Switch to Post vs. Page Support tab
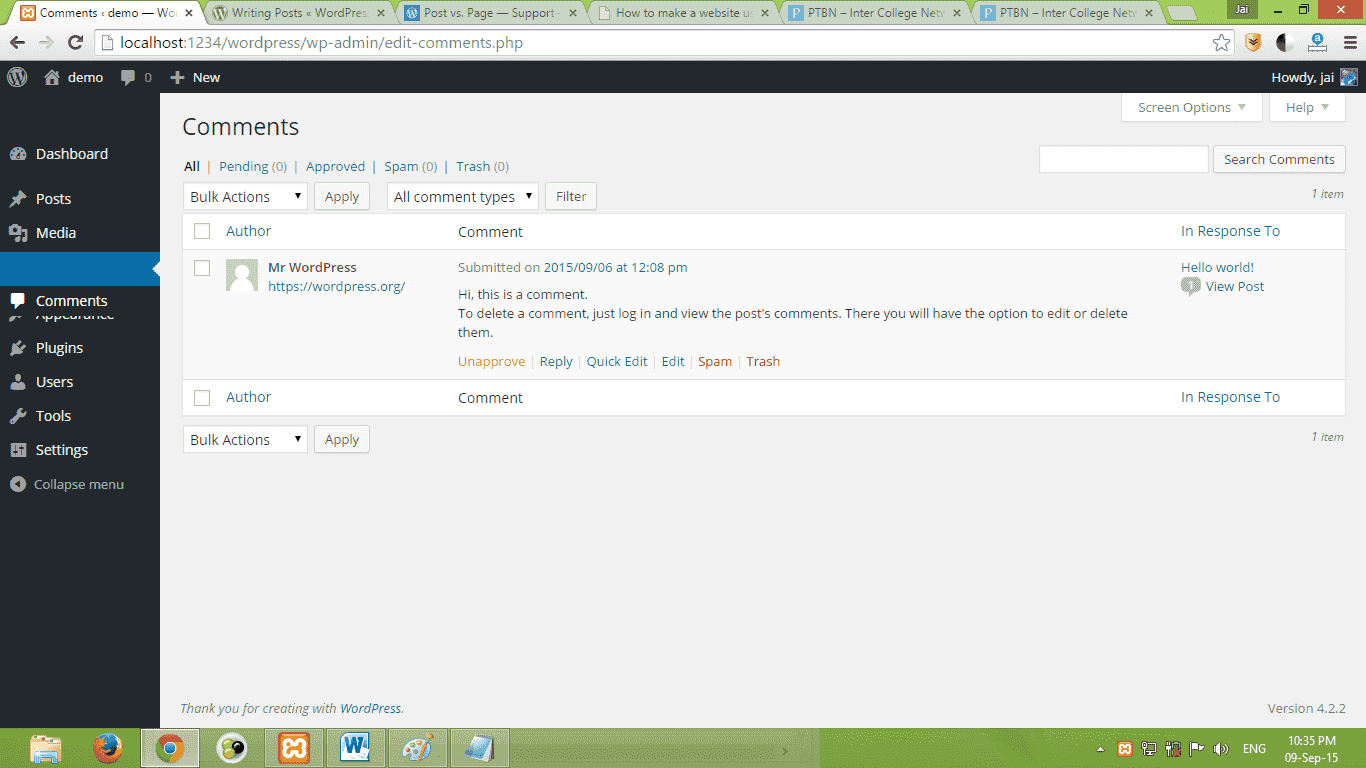This screenshot has width=1366, height=768. point(488,13)
